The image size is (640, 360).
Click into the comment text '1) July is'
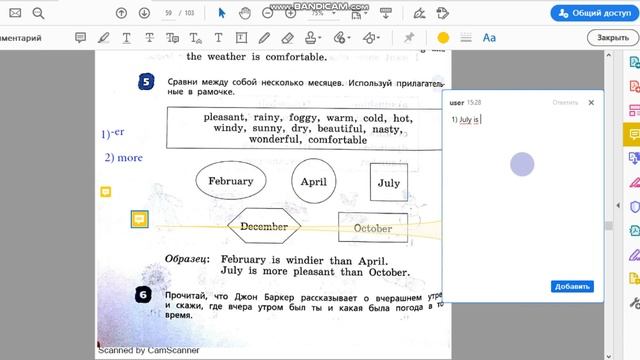click(465, 120)
